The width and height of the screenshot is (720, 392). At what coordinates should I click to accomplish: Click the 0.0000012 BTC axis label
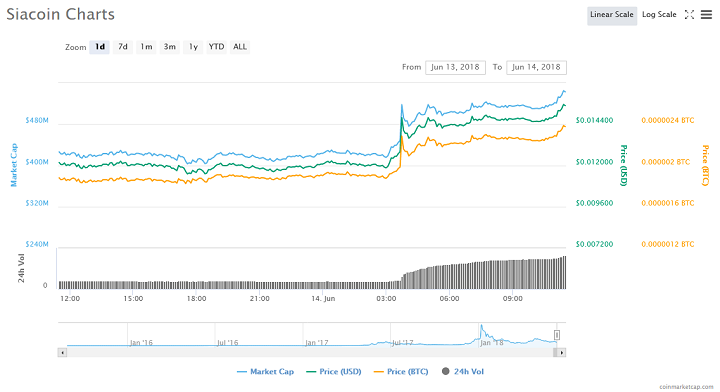(668, 244)
